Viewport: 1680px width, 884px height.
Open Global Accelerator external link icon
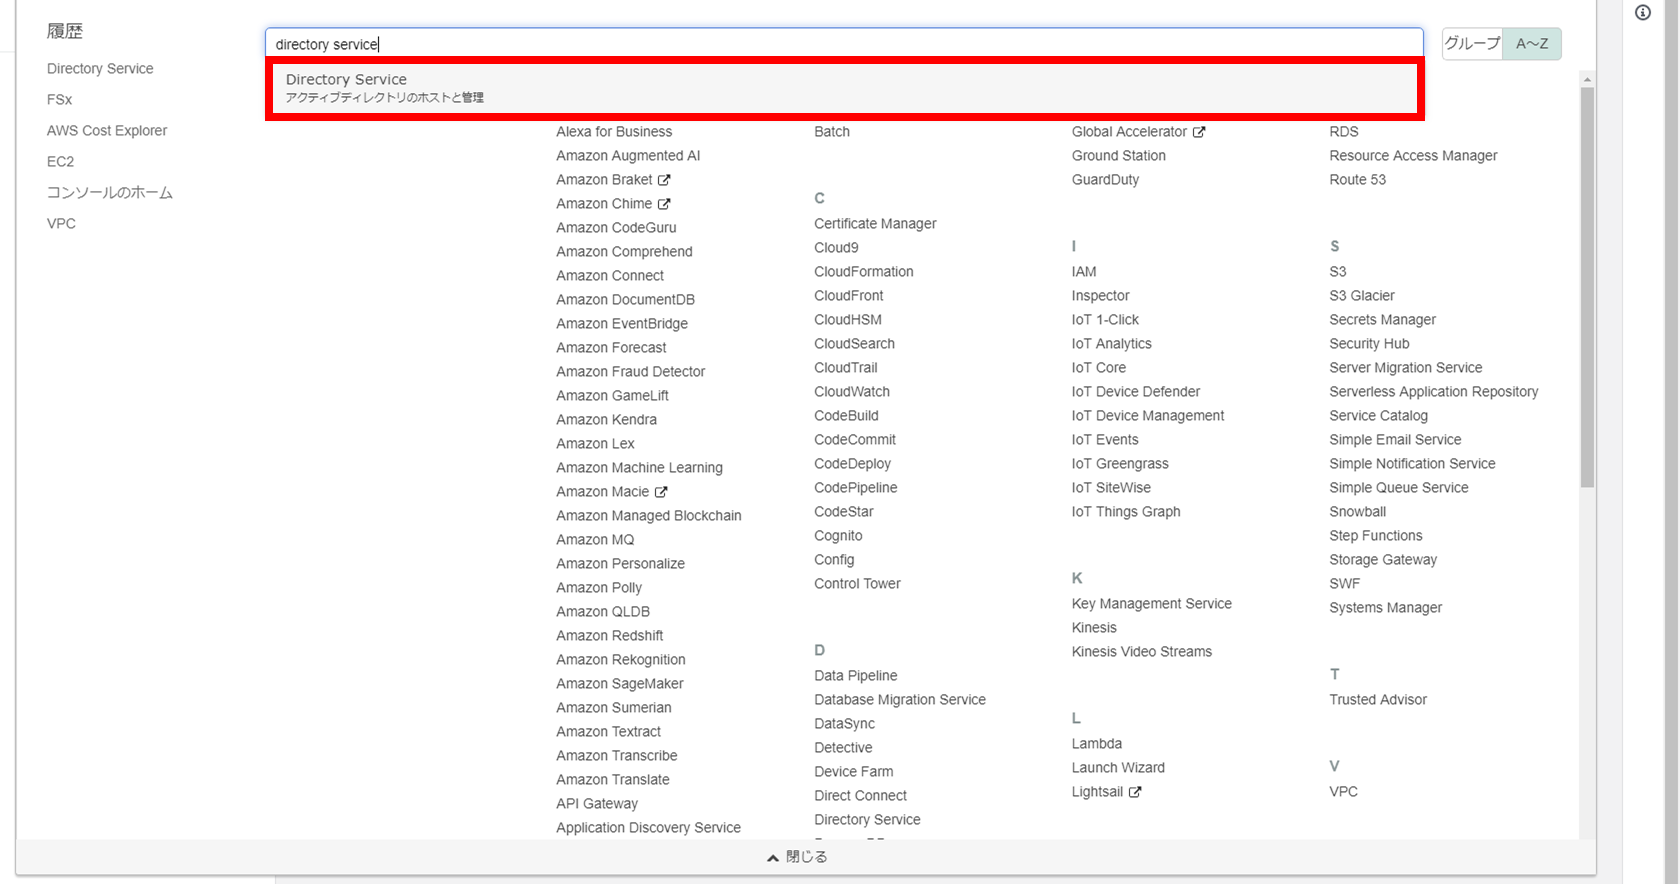click(1199, 132)
